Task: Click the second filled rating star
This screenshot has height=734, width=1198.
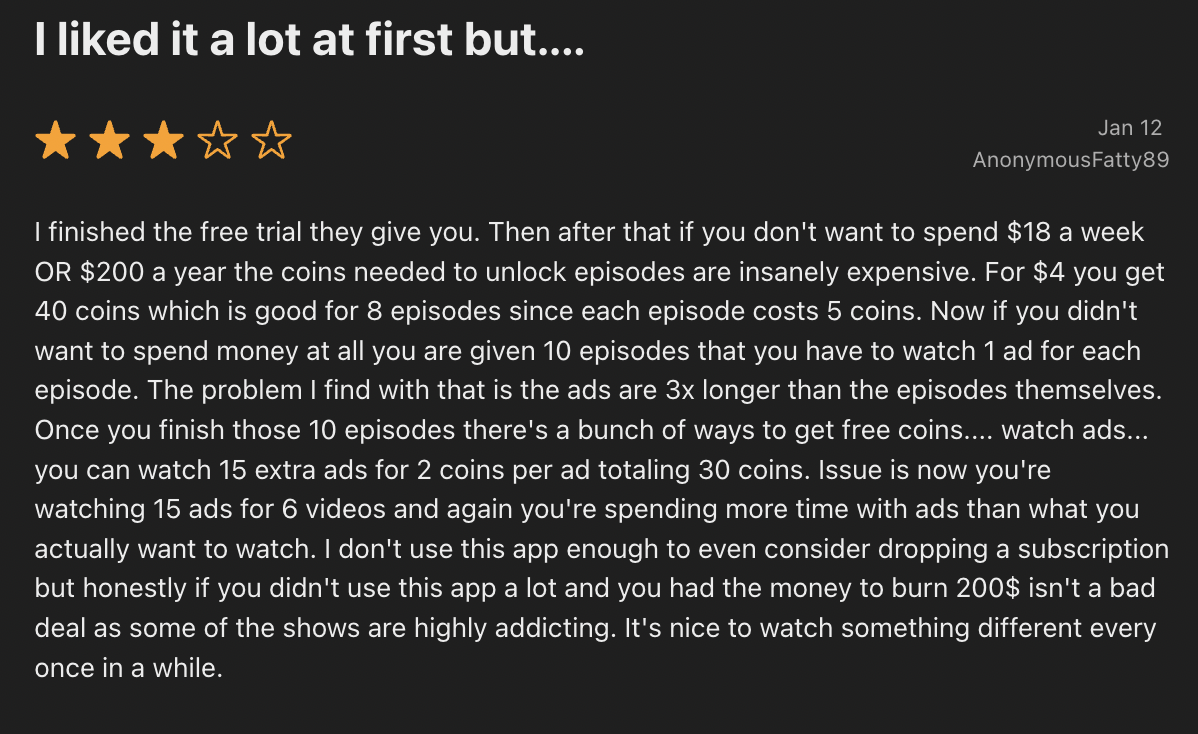Action: 109,141
